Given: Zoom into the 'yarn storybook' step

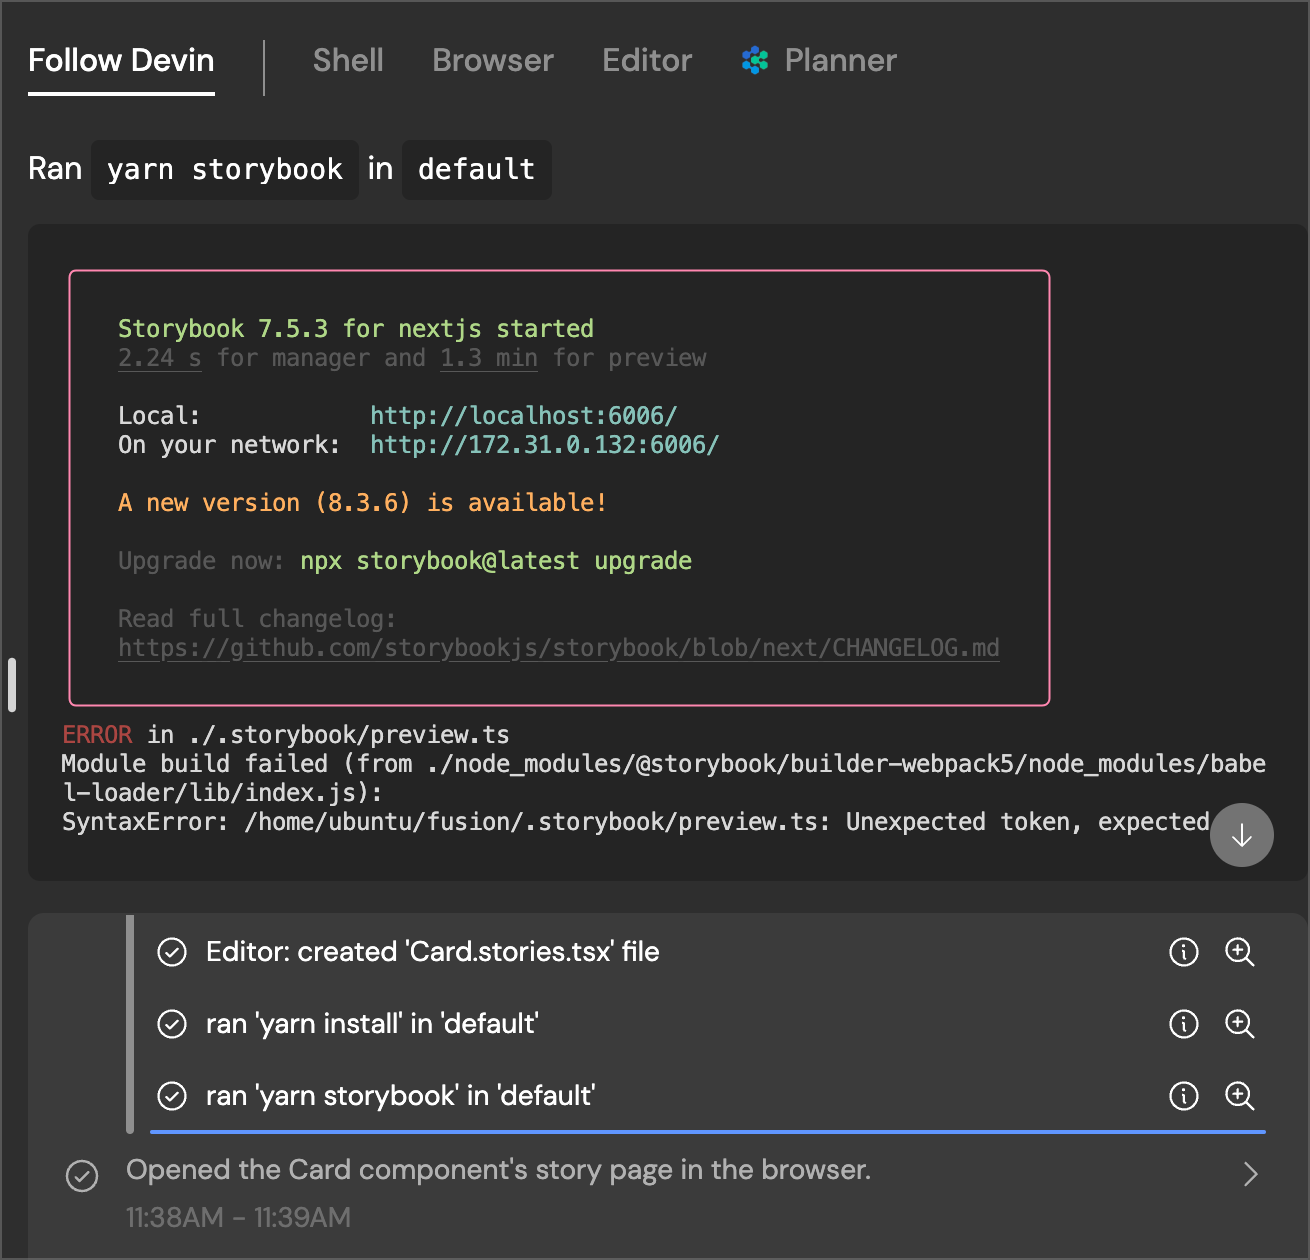Looking at the screenshot, I should pos(1240,1096).
